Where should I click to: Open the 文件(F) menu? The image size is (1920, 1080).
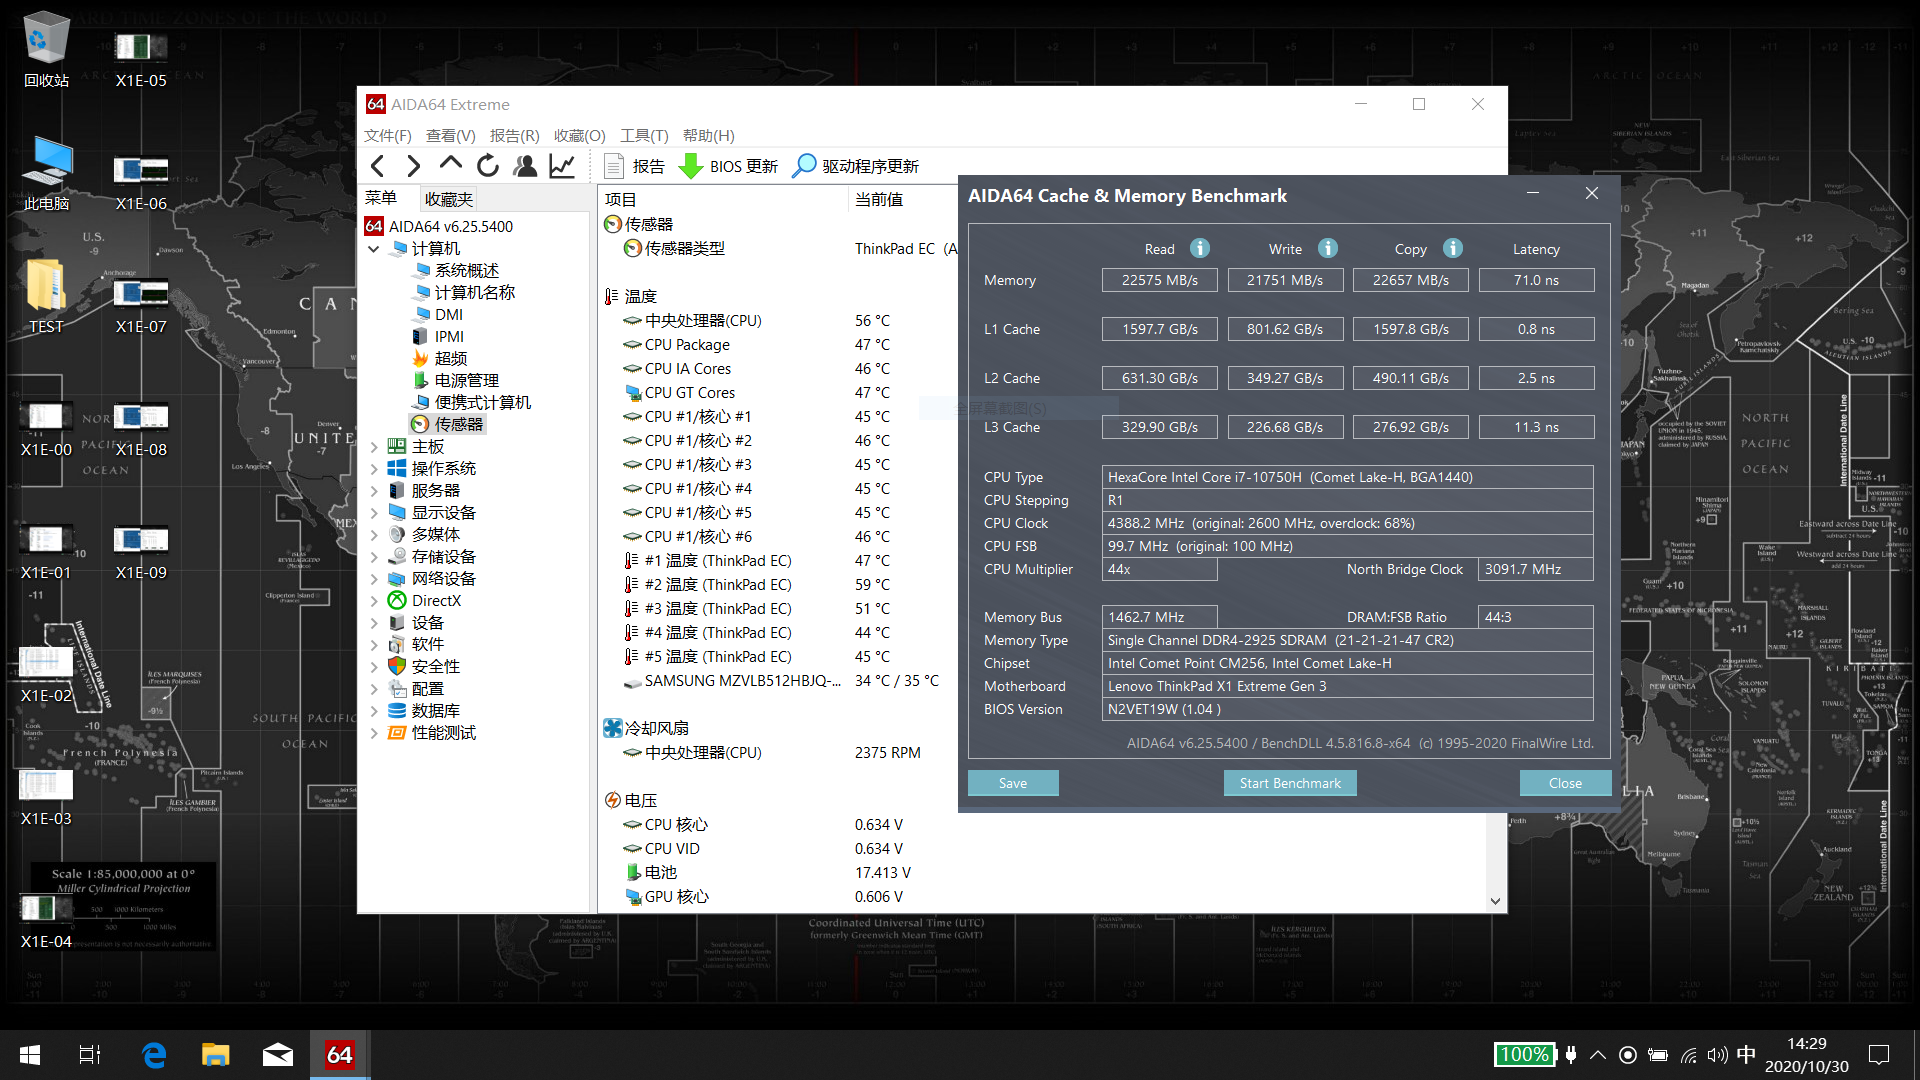388,135
